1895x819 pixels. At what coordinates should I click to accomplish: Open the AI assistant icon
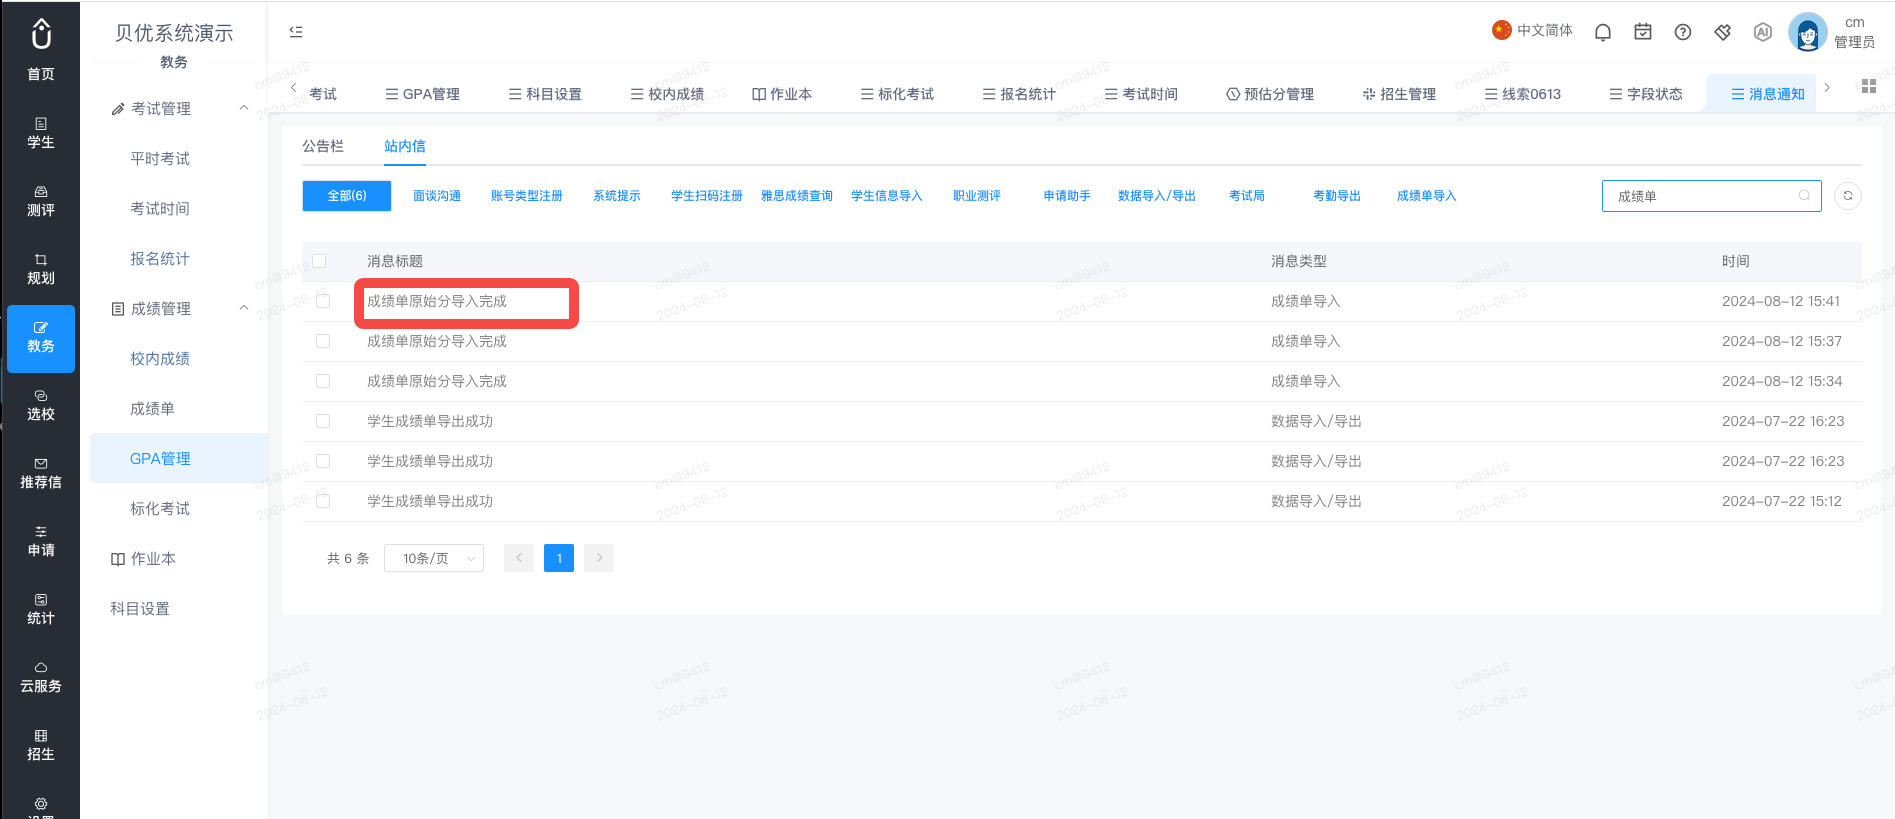pos(1763,32)
